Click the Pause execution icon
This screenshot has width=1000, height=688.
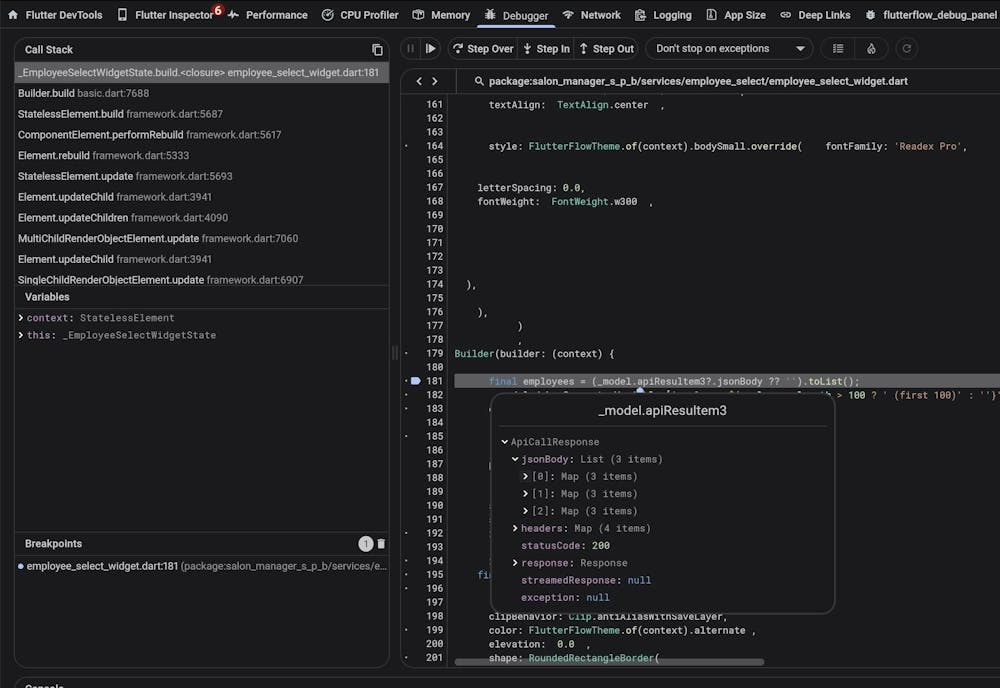pyautogui.click(x=411, y=48)
